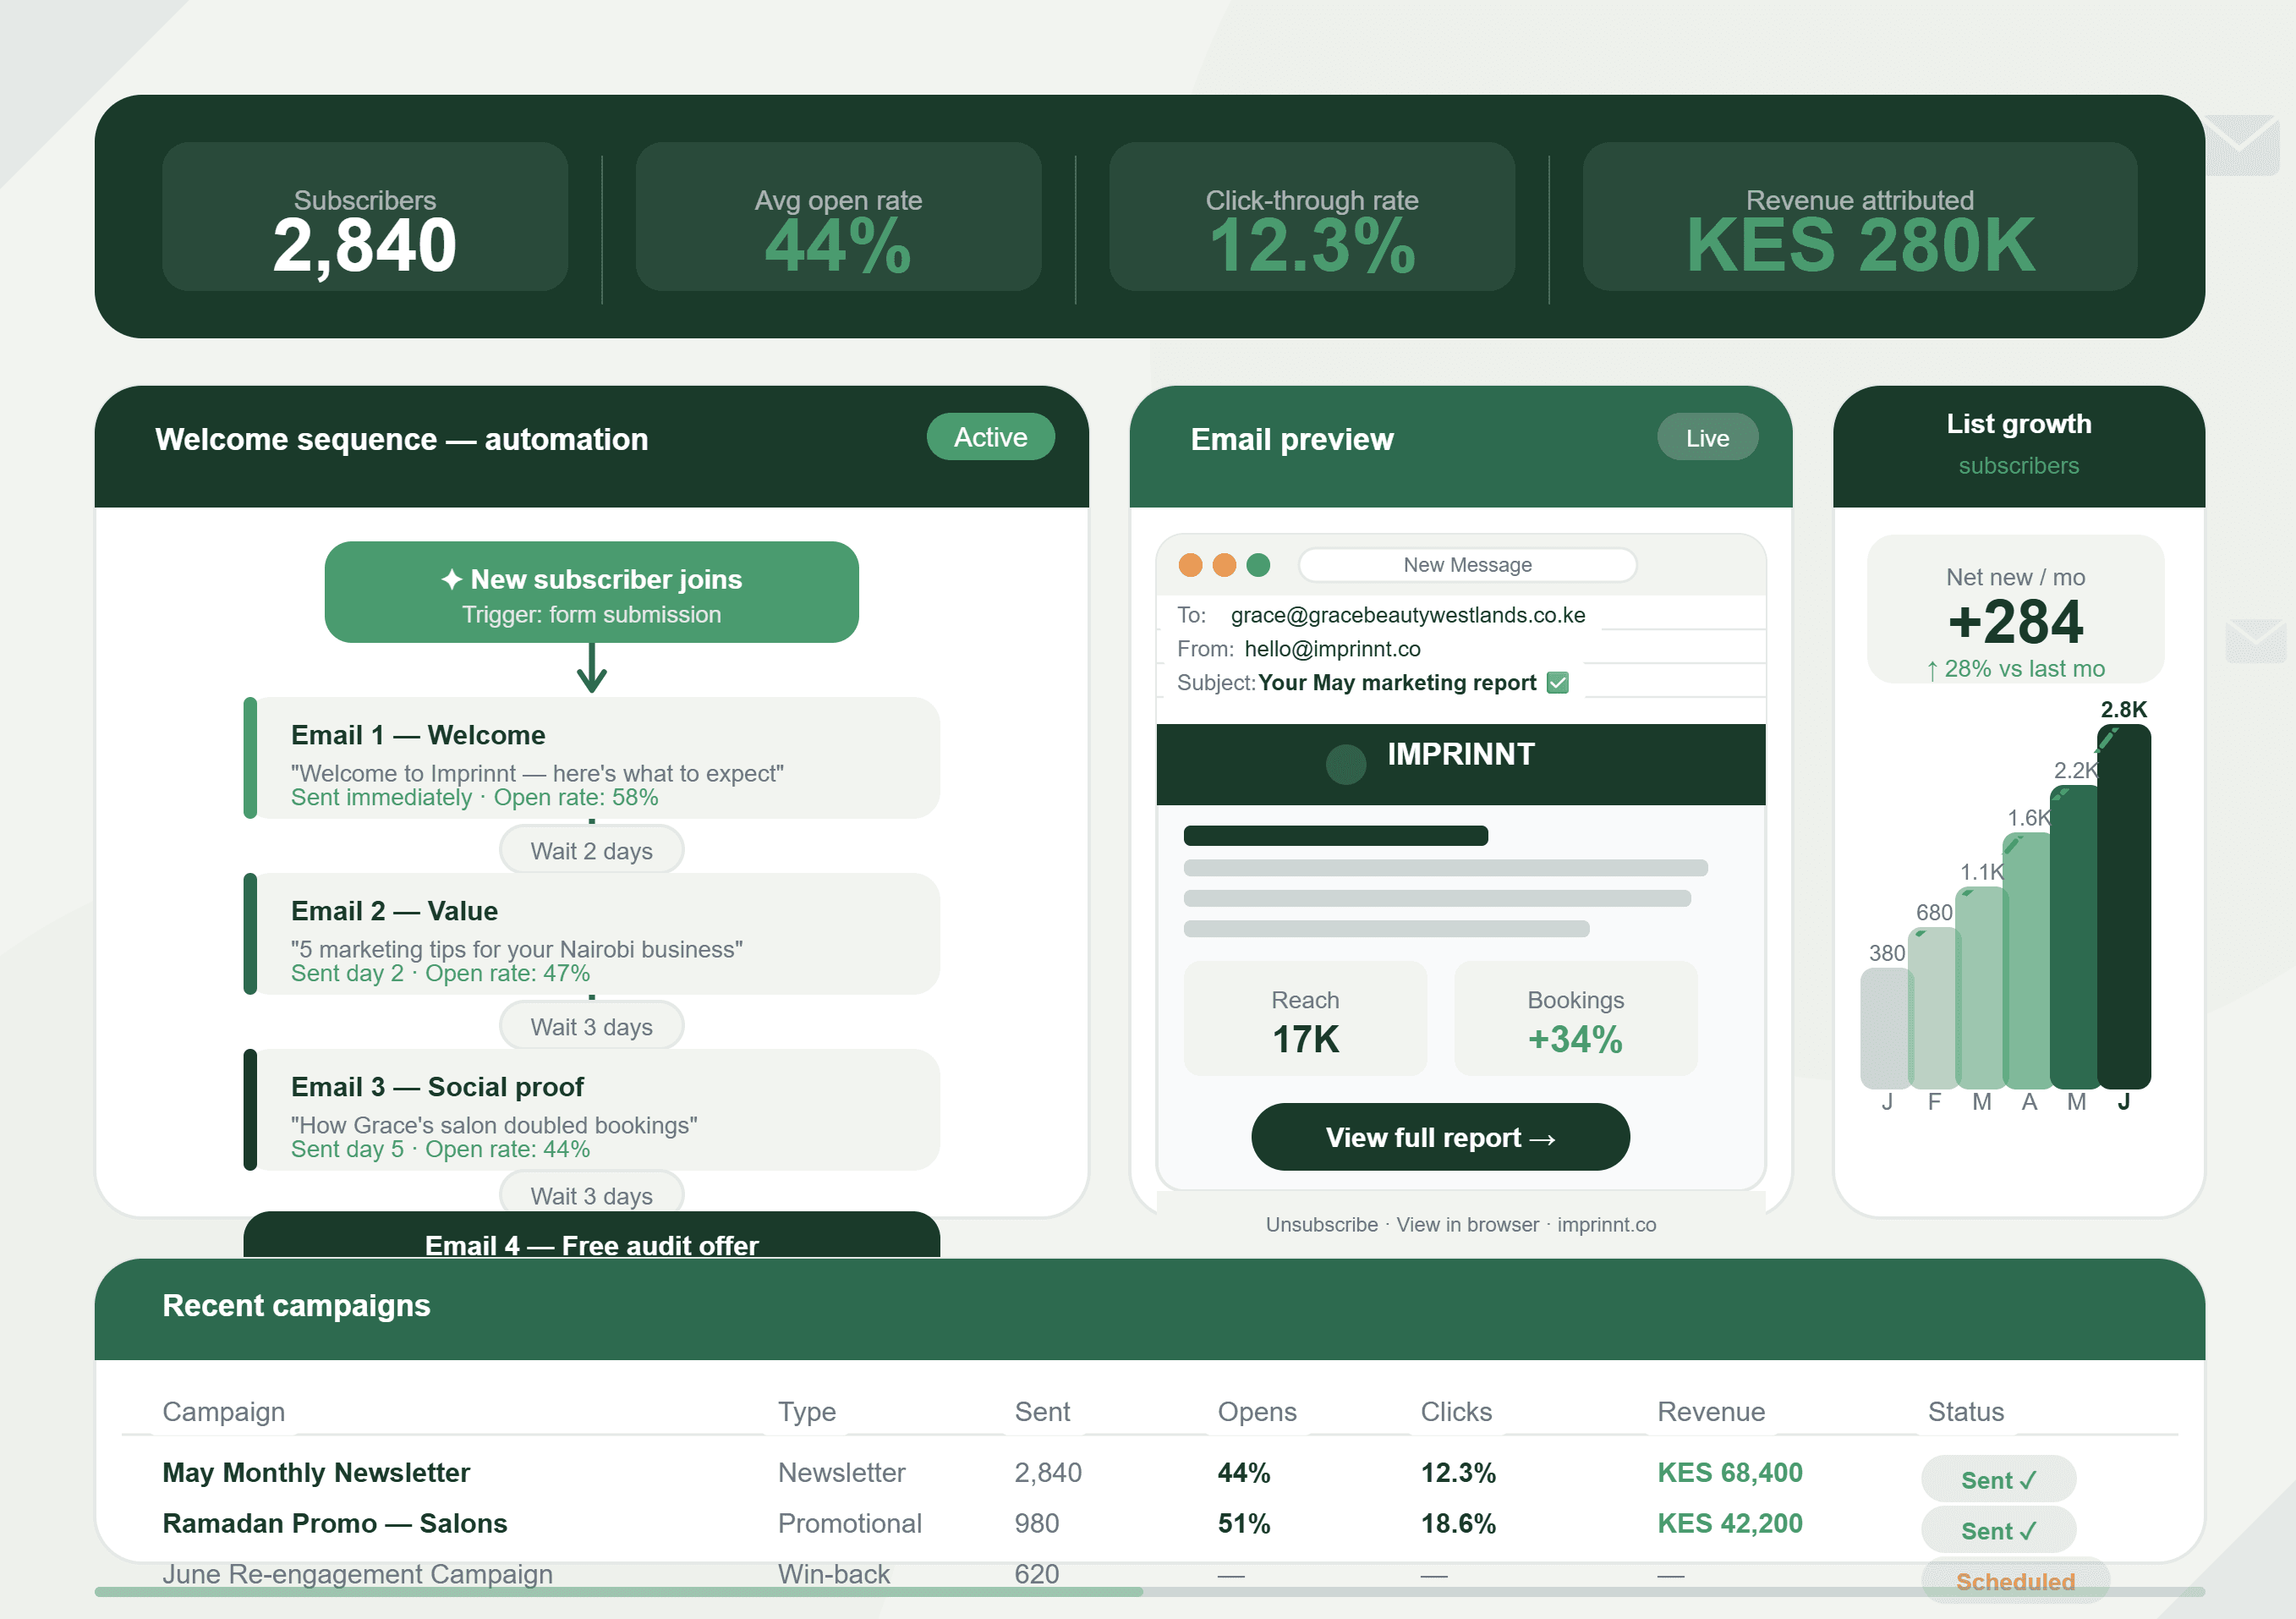
Task: Click the Wait 2 days delay pill
Action: pos(592,850)
